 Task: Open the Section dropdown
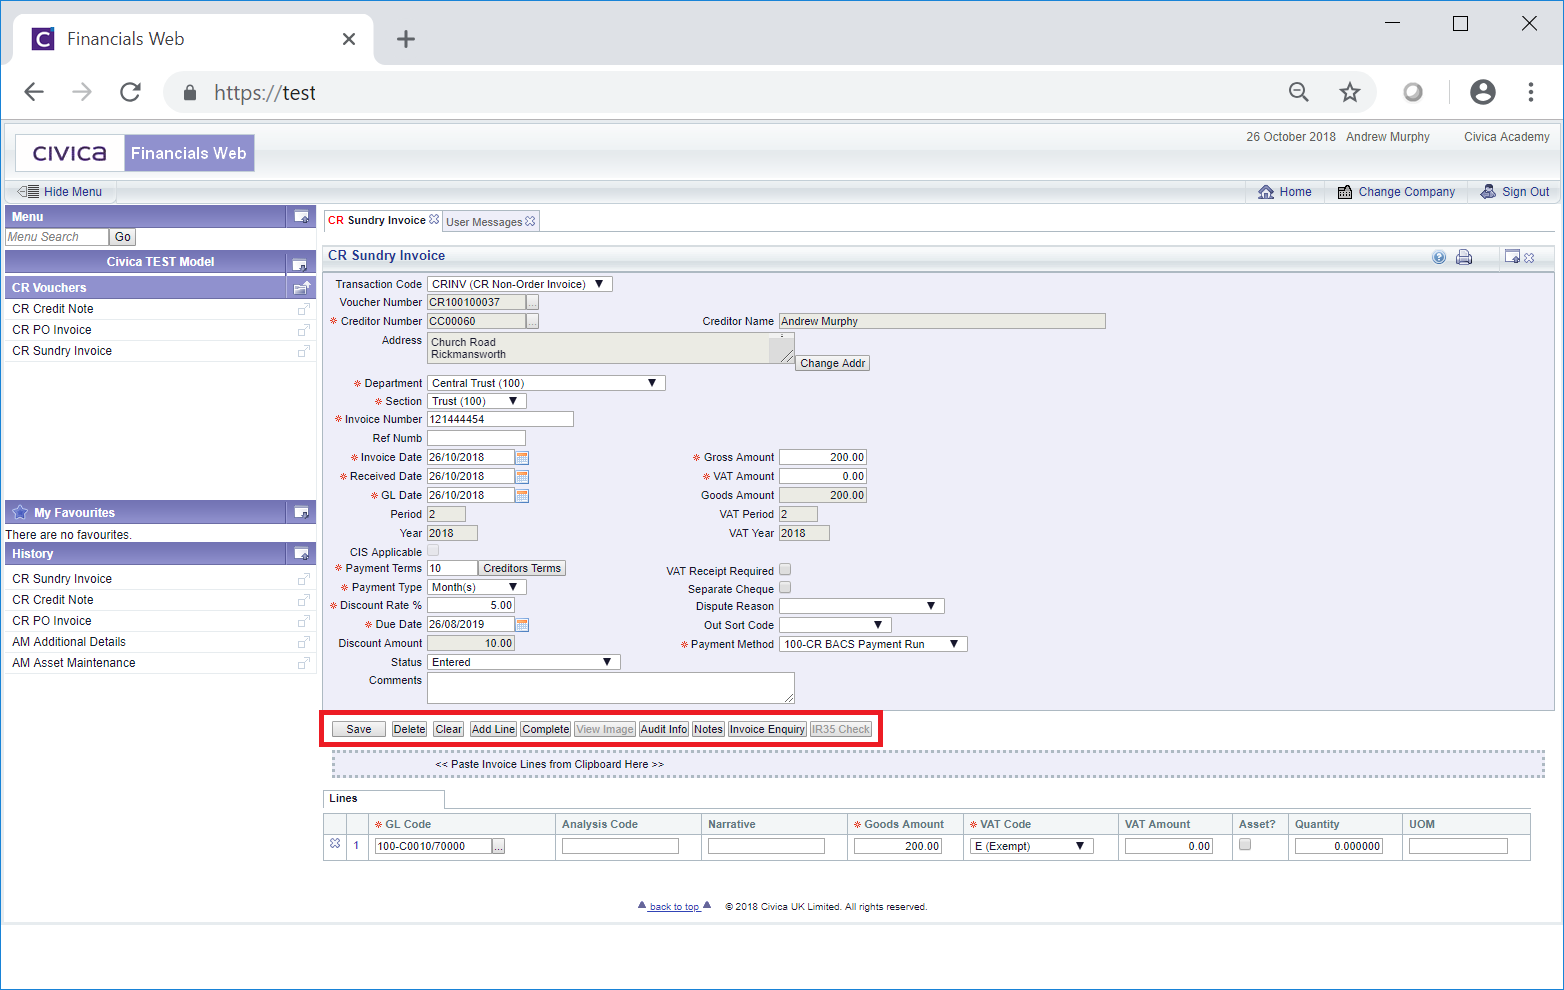(x=477, y=401)
